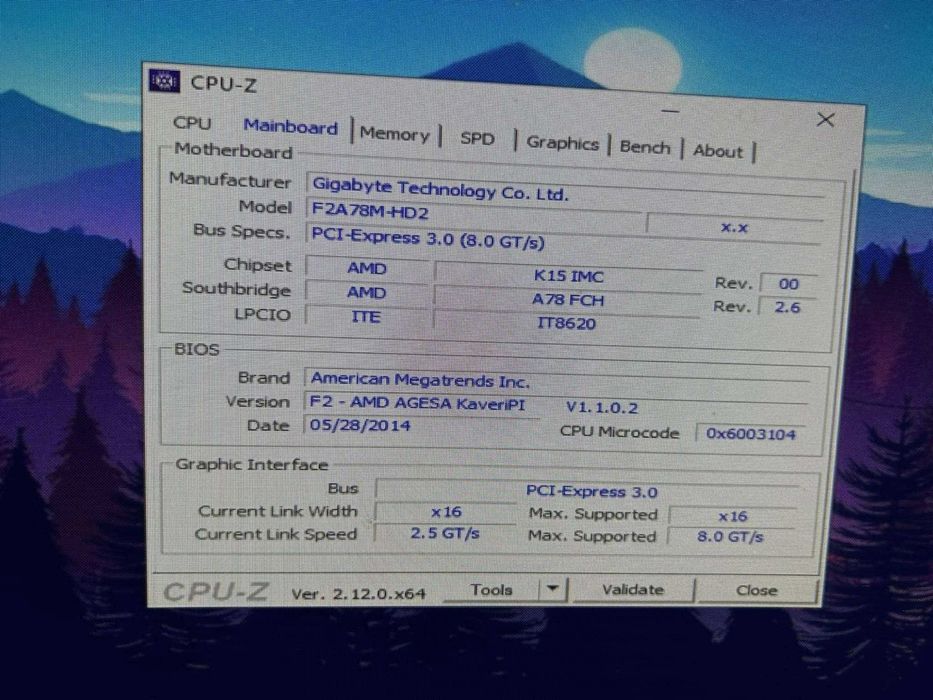The height and width of the screenshot is (700, 933).
Task: Click the Validate button
Action: pos(633,590)
